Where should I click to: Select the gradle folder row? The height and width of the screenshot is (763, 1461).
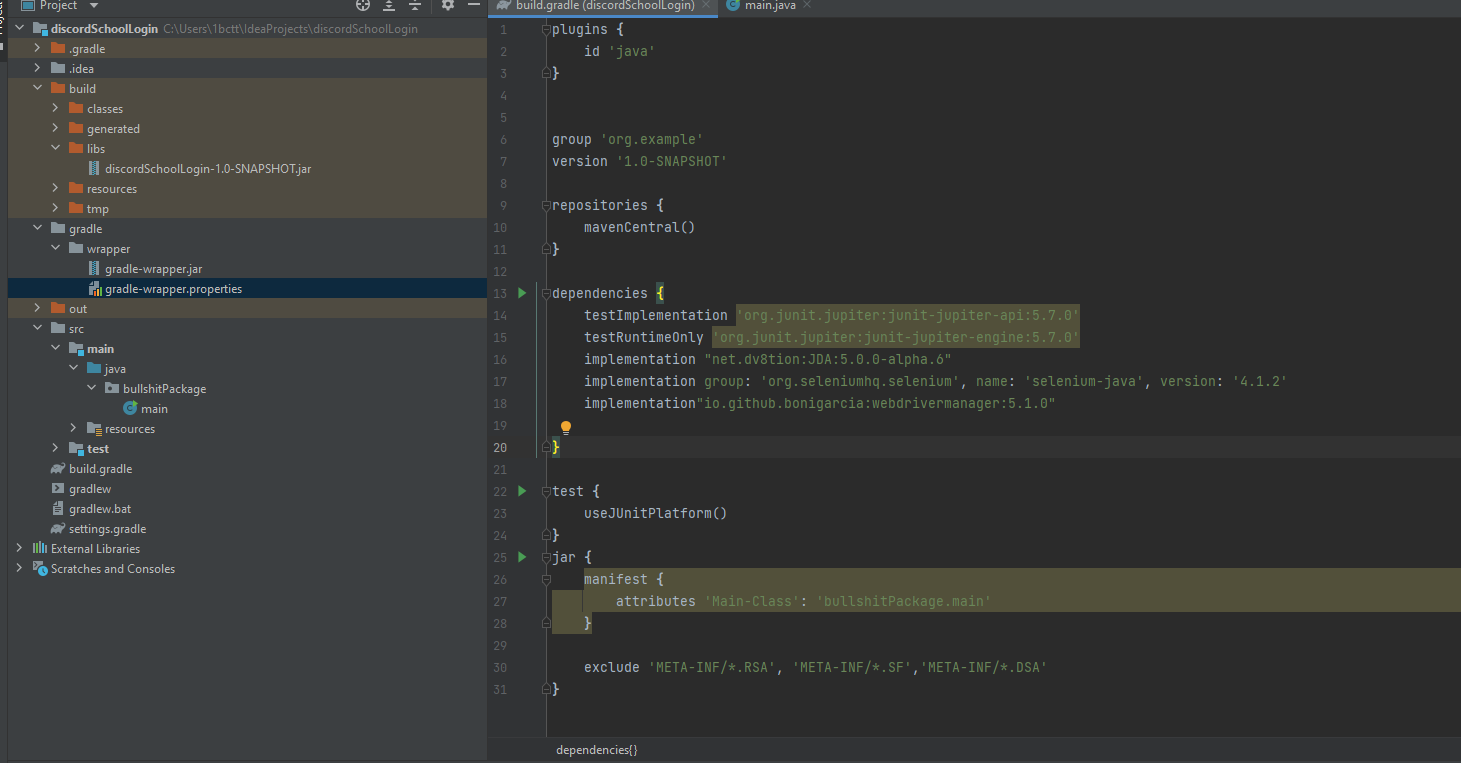click(247, 229)
